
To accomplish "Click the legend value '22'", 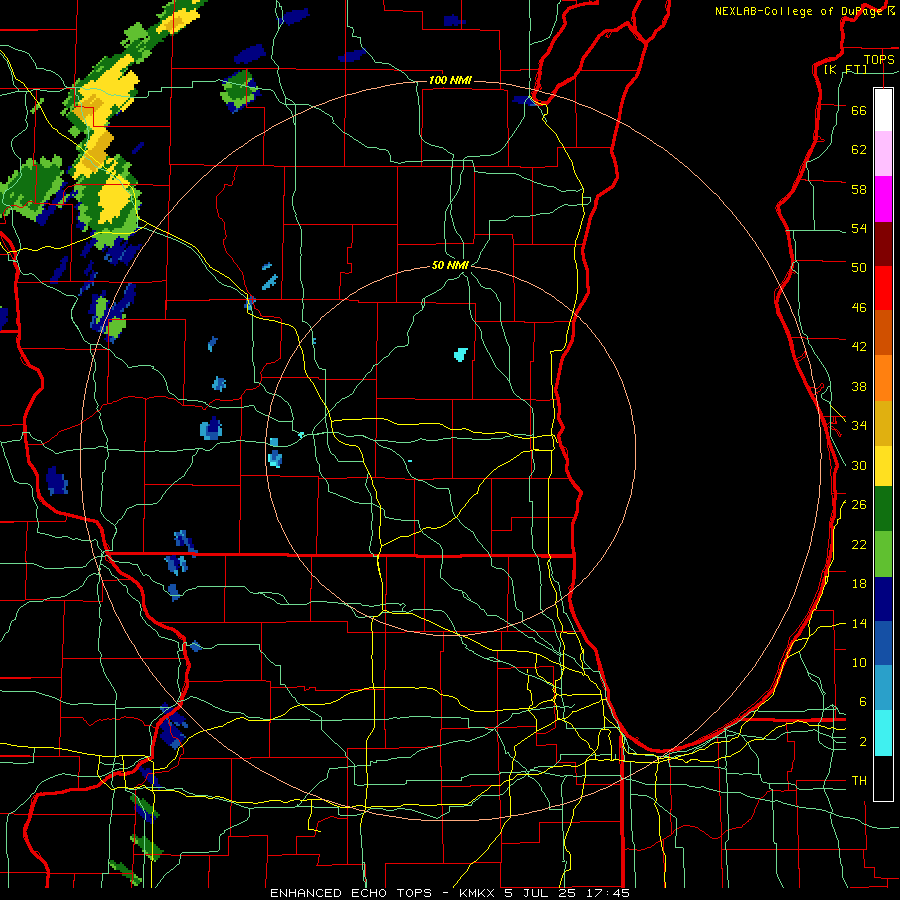I will pyautogui.click(x=859, y=544).
